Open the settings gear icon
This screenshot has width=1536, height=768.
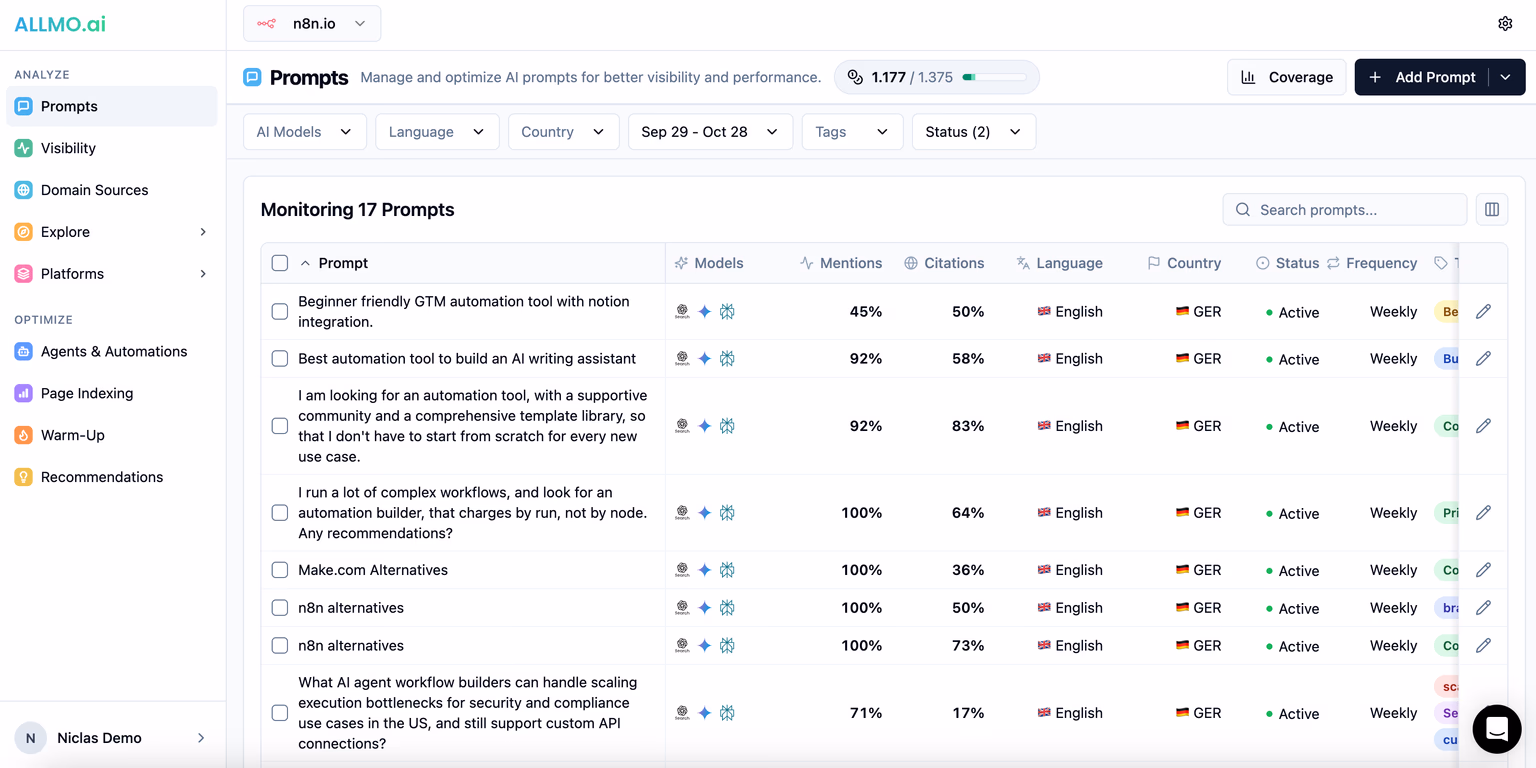coord(1505,24)
